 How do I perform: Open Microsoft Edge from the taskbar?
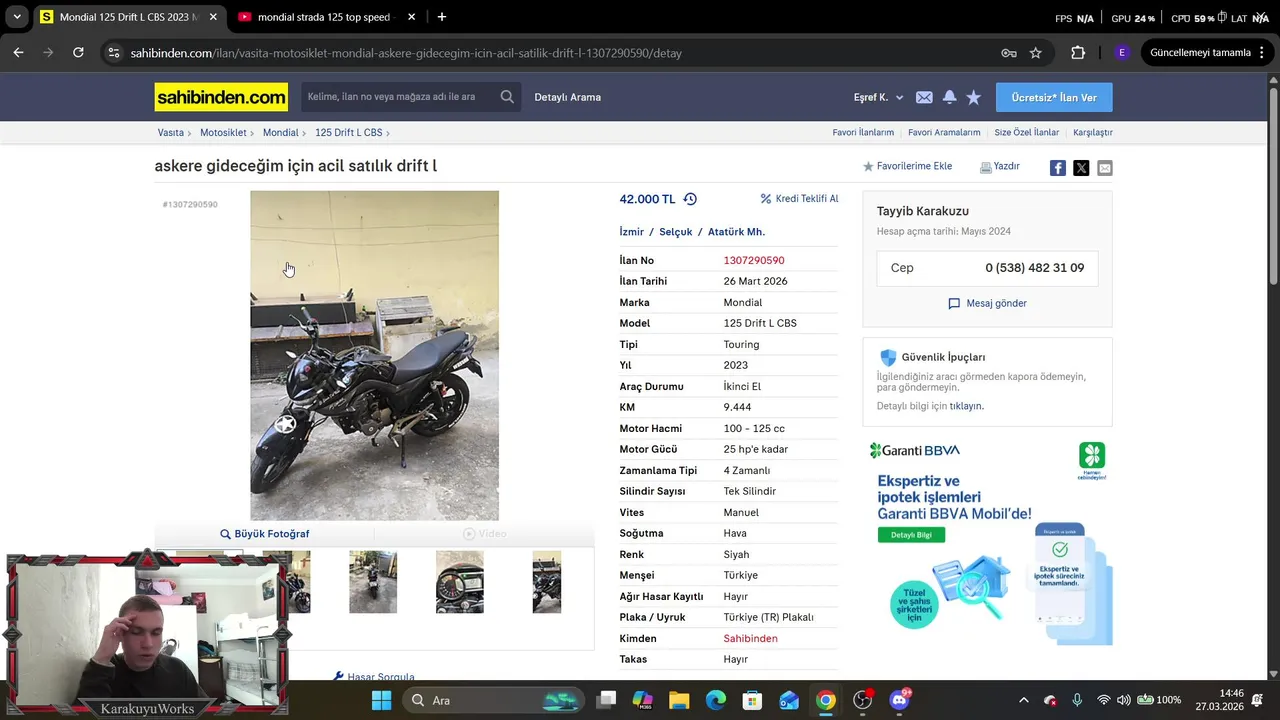click(x=716, y=700)
